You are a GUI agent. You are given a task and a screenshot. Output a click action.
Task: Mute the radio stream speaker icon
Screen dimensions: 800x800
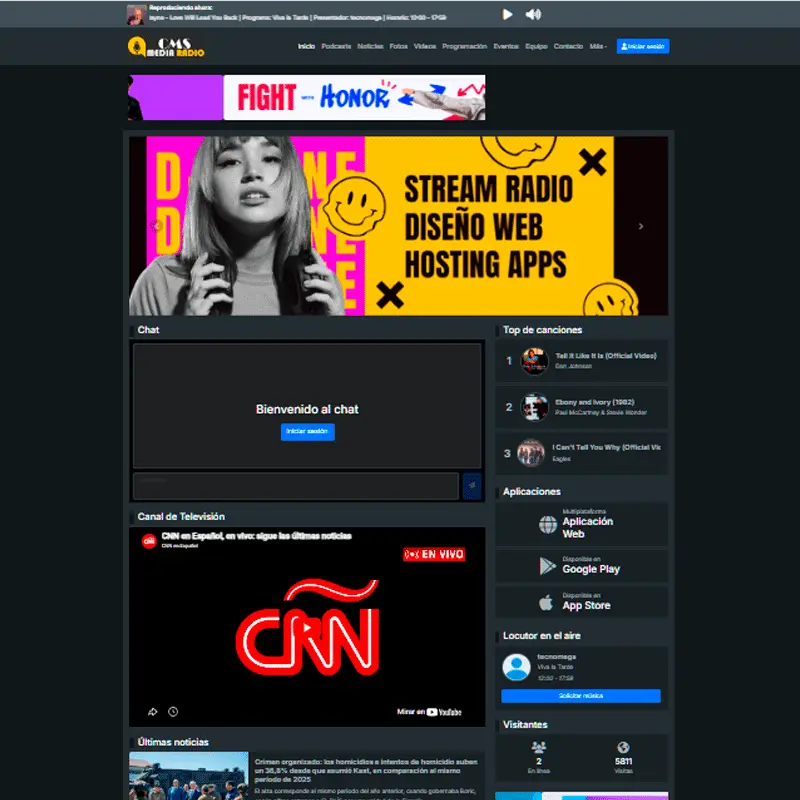point(533,14)
